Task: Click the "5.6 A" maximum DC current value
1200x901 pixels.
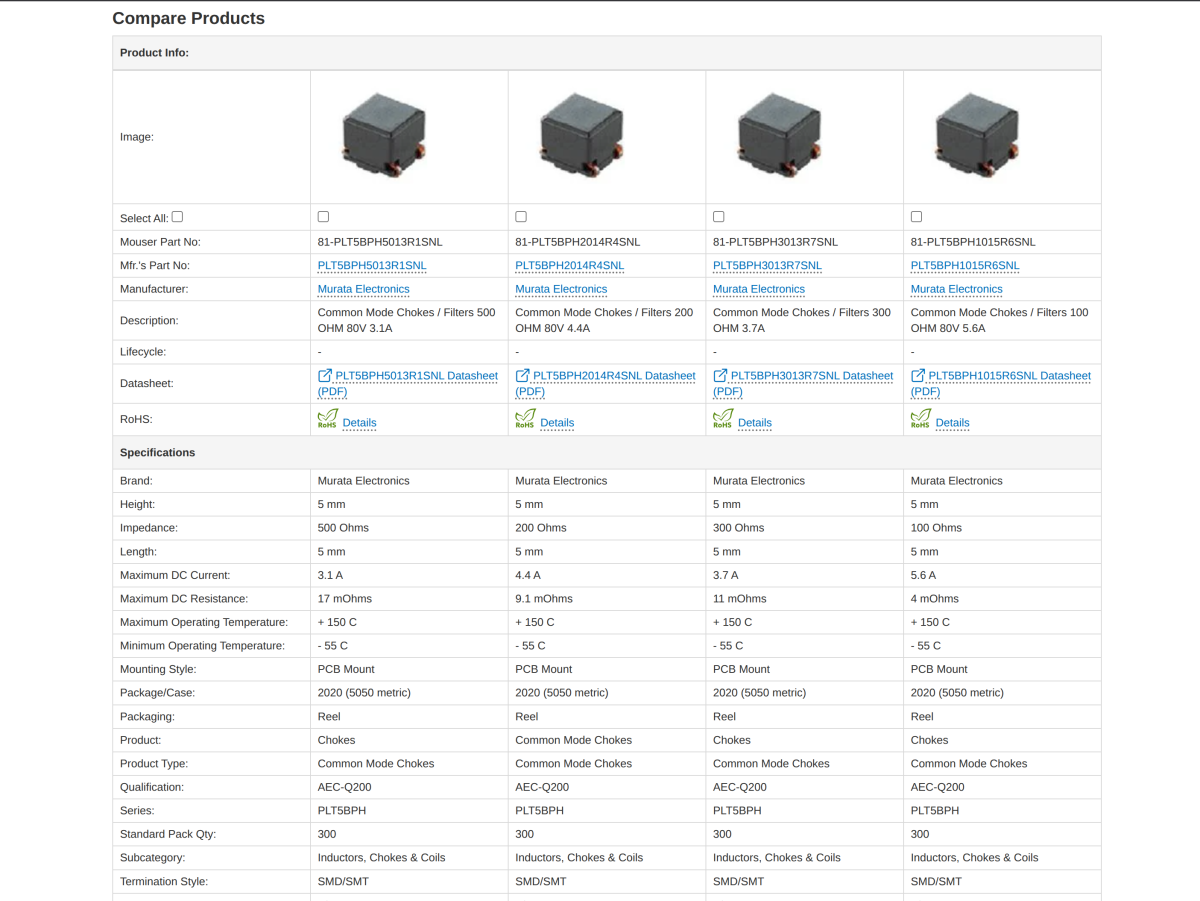Action: tap(925, 575)
